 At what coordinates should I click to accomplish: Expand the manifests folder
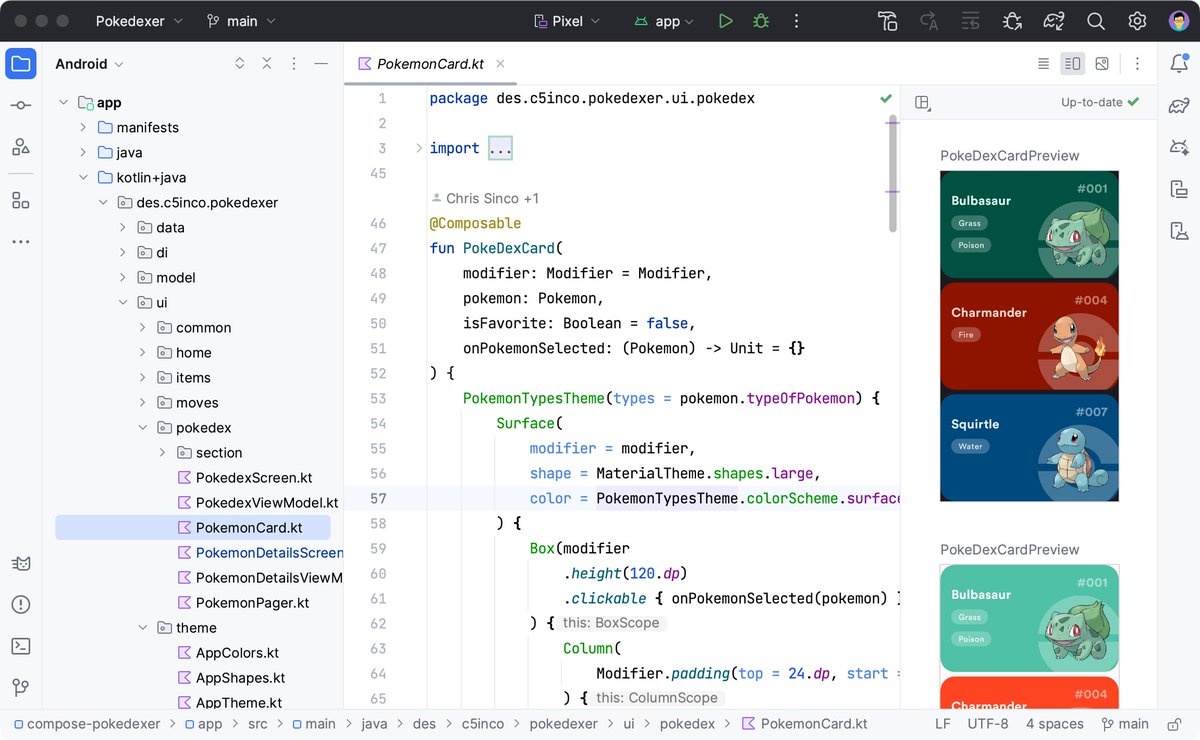(x=83, y=128)
